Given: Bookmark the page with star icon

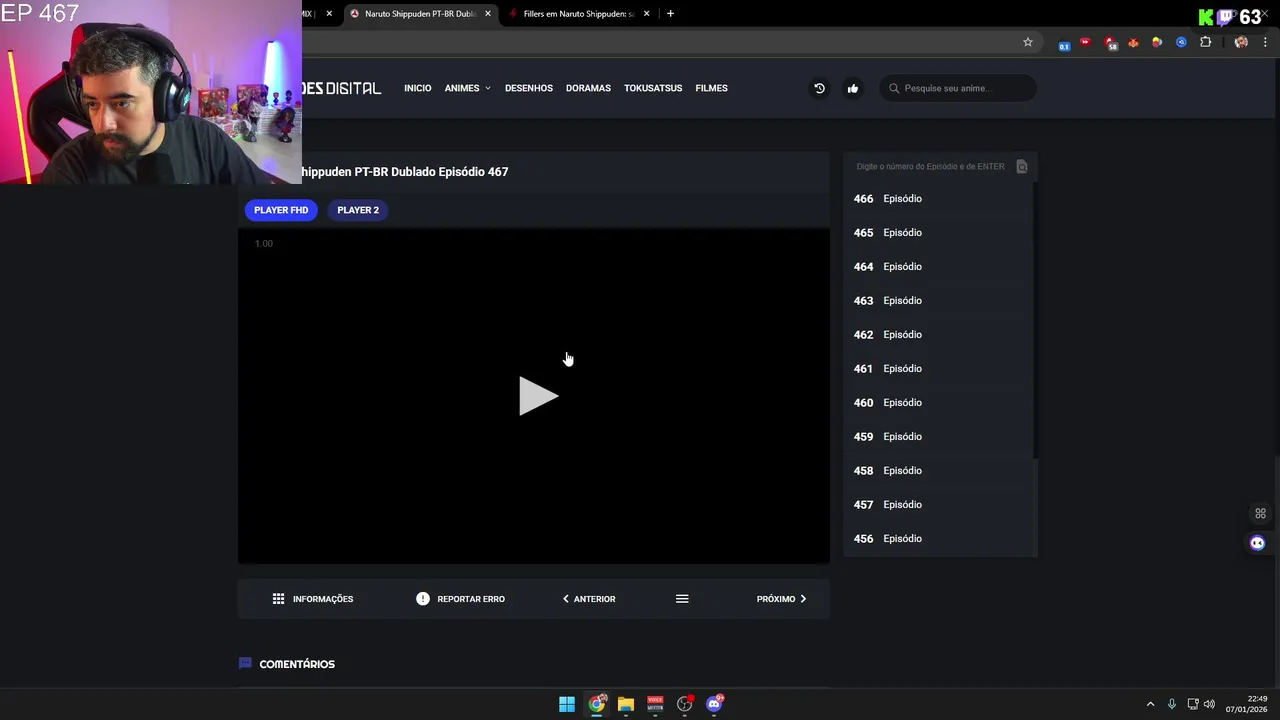Looking at the screenshot, I should coord(1027,42).
